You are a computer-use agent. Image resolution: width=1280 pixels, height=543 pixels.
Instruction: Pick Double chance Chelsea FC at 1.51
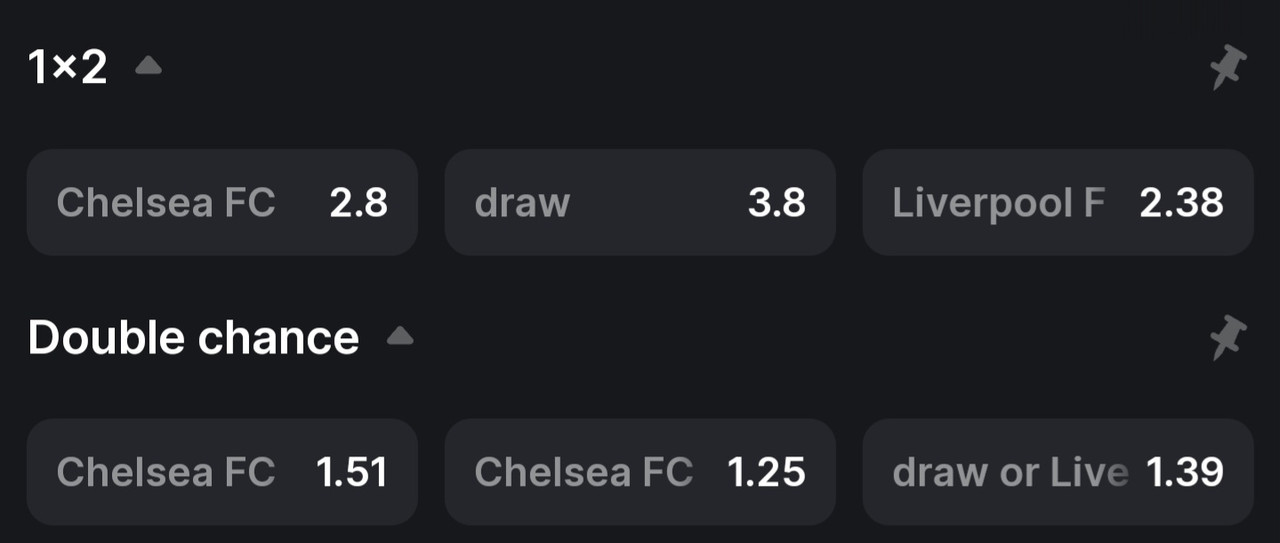click(222, 472)
